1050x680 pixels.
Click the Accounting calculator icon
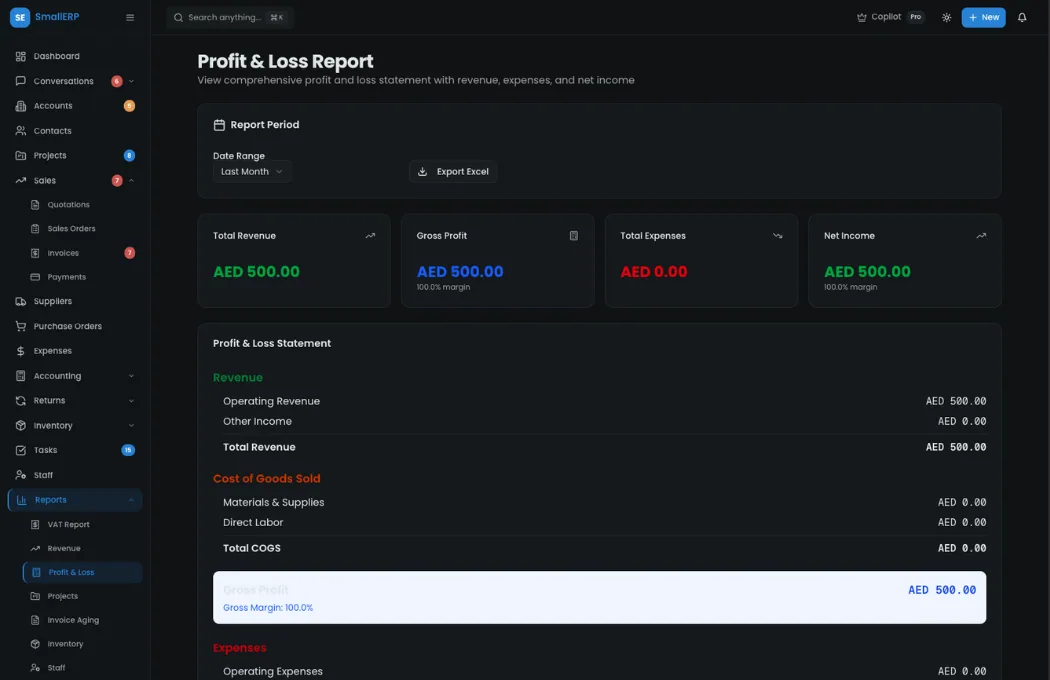point(21,376)
